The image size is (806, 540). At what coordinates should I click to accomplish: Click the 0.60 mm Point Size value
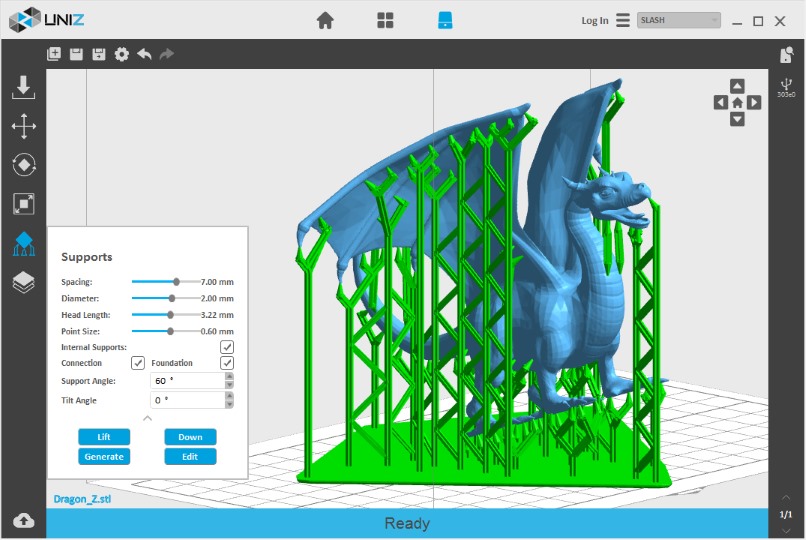(217, 331)
